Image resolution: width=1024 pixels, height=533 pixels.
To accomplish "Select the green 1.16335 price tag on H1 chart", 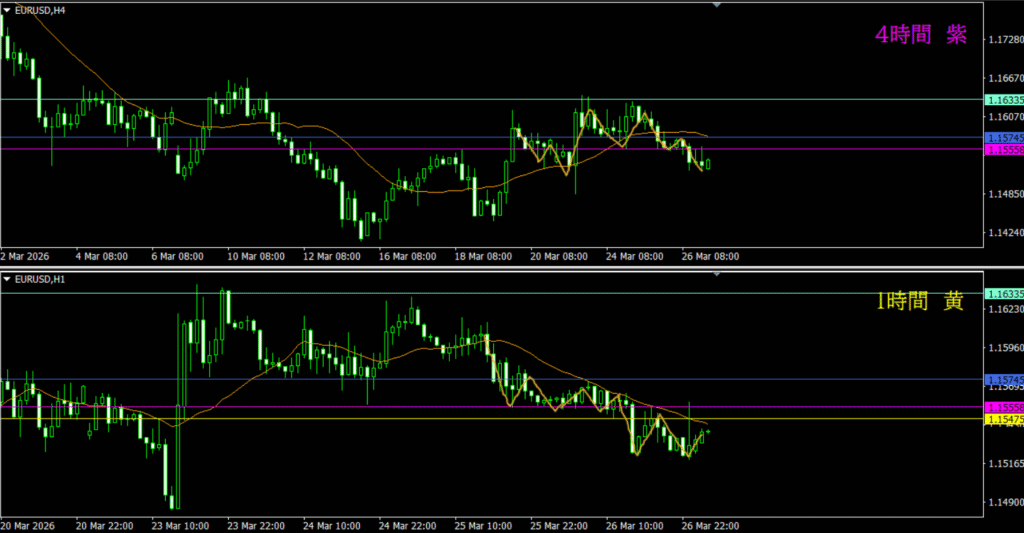I will pos(1003,294).
